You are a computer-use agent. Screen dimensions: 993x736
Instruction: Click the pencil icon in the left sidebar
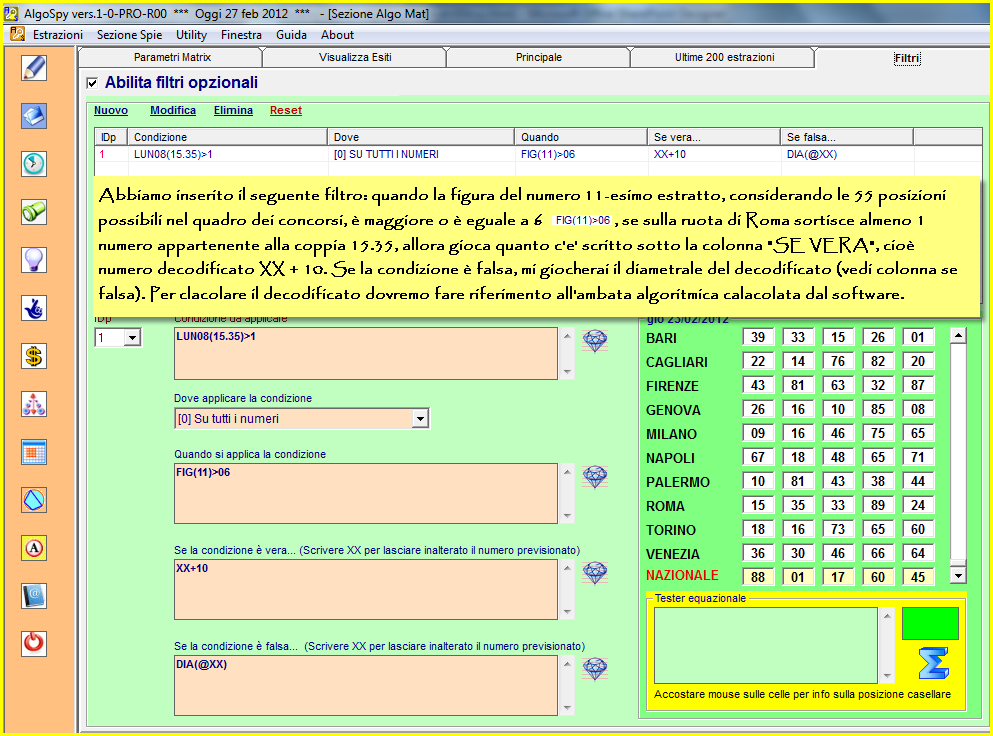[x=34, y=68]
